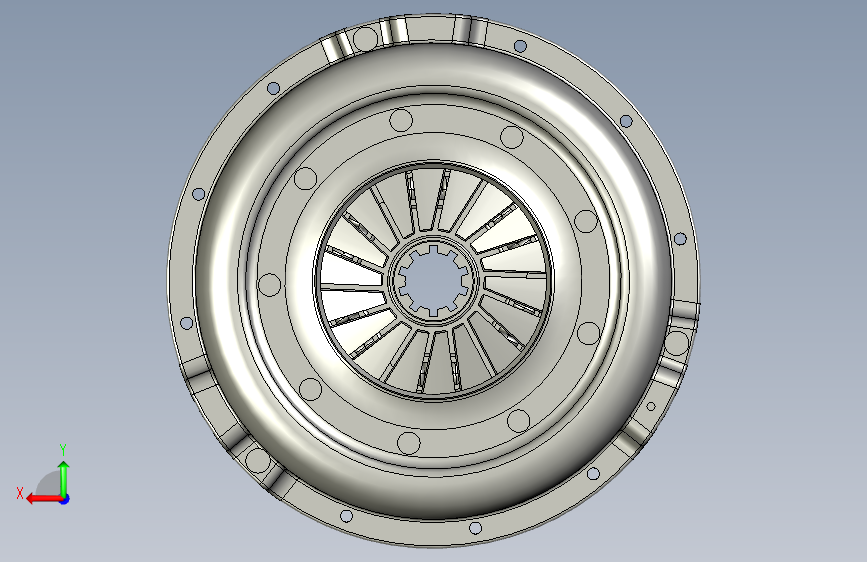Screen dimensions: 867x562
Task: Select the splined hub bore at the model center
Action: tap(434, 281)
